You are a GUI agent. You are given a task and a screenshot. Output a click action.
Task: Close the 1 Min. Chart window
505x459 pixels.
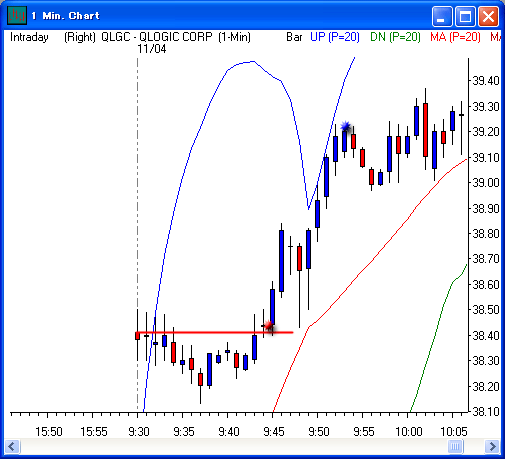click(x=488, y=16)
